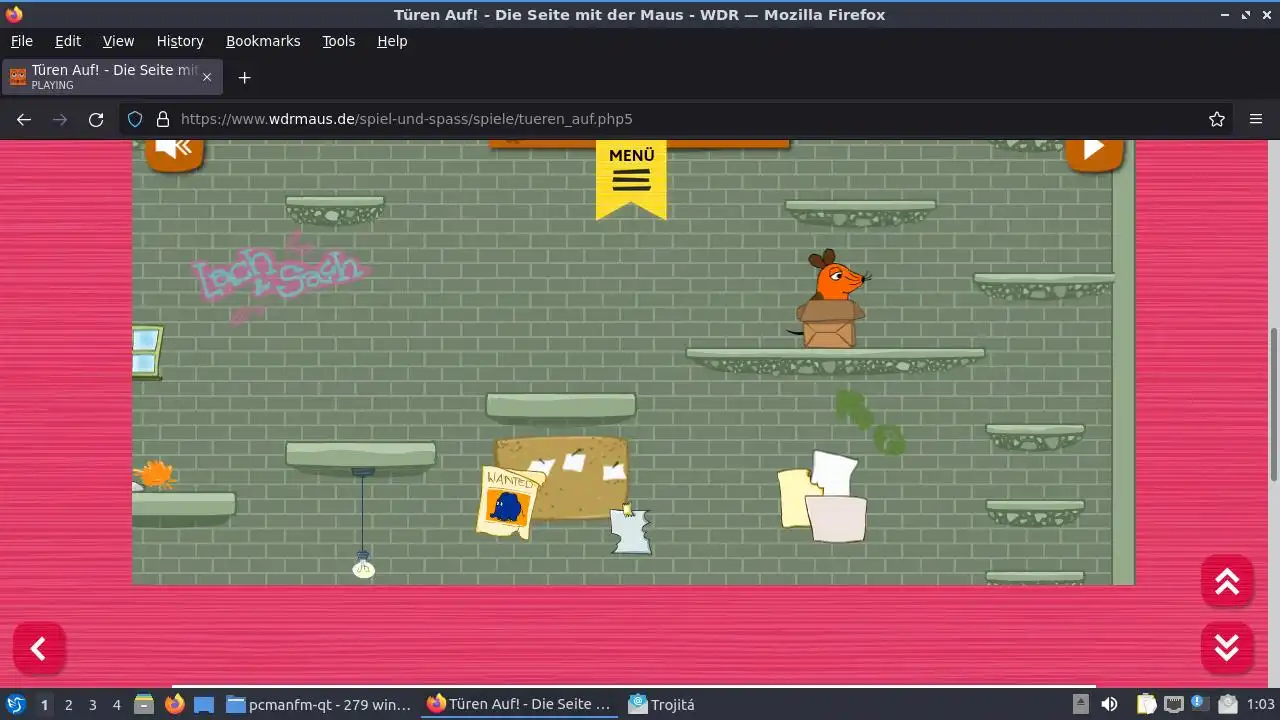Click the stack of paper sheets on the wall
1280x720 pixels.
coord(822,497)
